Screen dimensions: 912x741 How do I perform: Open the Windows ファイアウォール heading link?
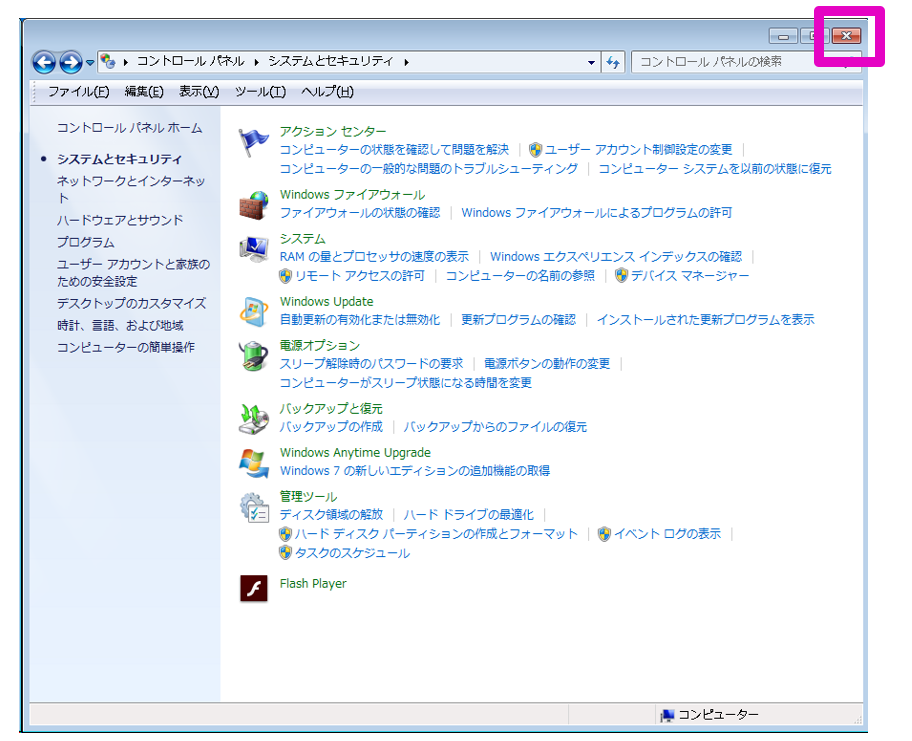point(352,194)
